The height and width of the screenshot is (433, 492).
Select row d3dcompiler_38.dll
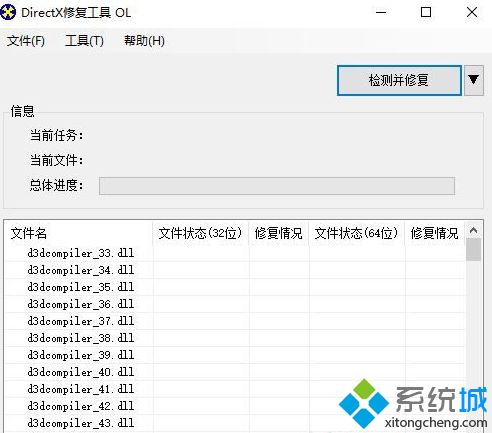coord(235,338)
